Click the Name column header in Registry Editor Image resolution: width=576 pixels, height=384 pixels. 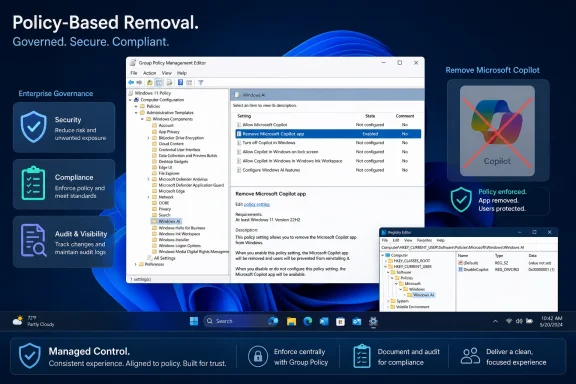coord(463,255)
